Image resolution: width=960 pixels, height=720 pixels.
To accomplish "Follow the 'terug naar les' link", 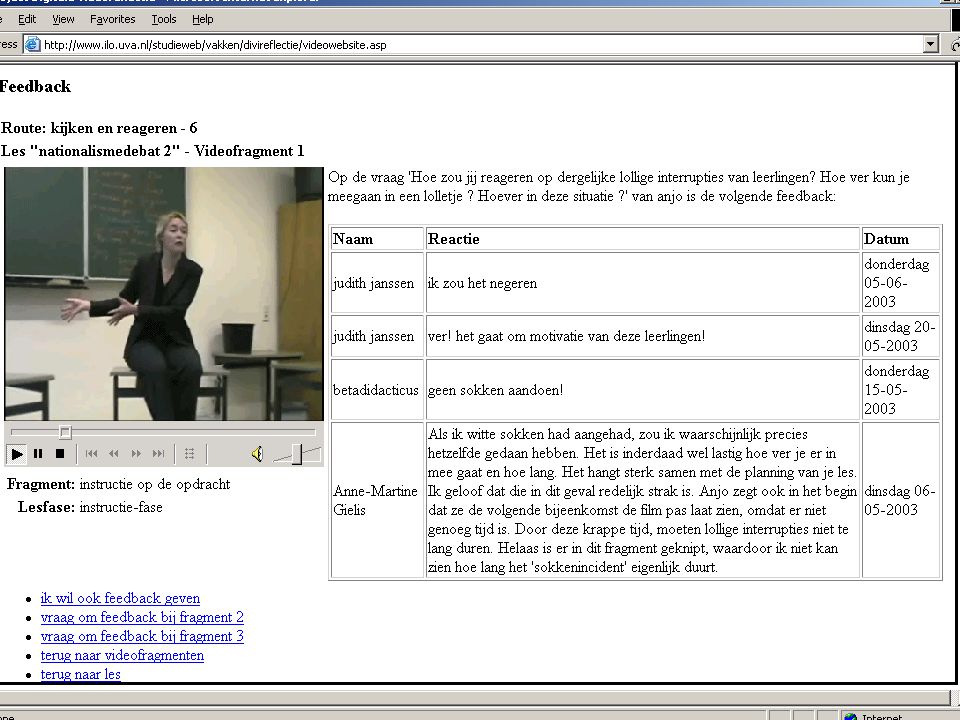I will coord(80,674).
